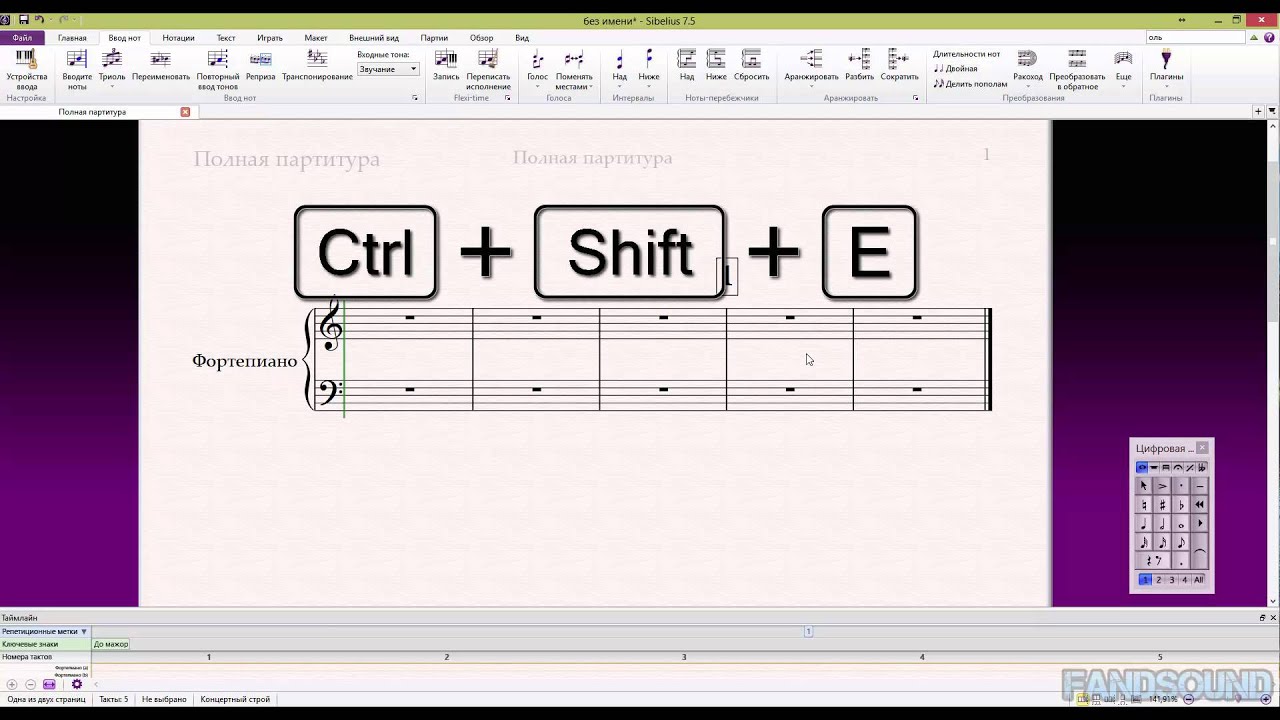The width and height of the screenshot is (1280, 720).
Task: Toggle voice 1 on keypad
Action: [x=1145, y=580]
